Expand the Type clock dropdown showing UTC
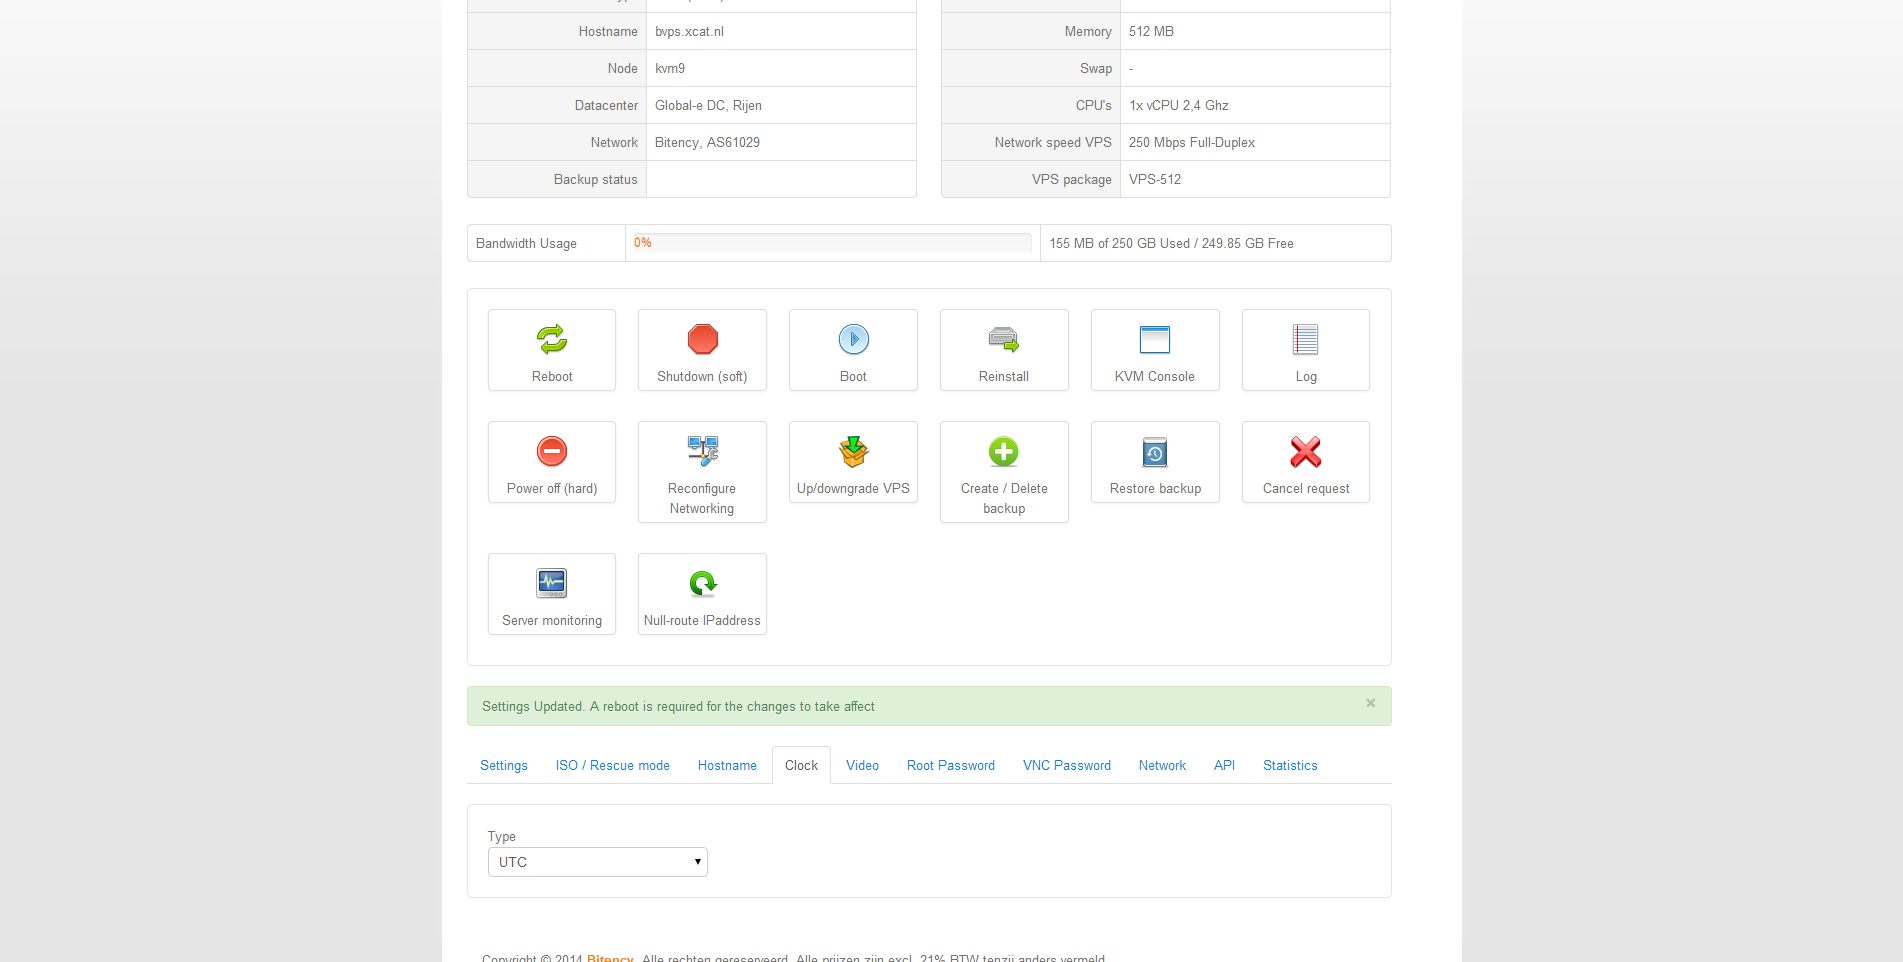 pyautogui.click(x=597, y=862)
